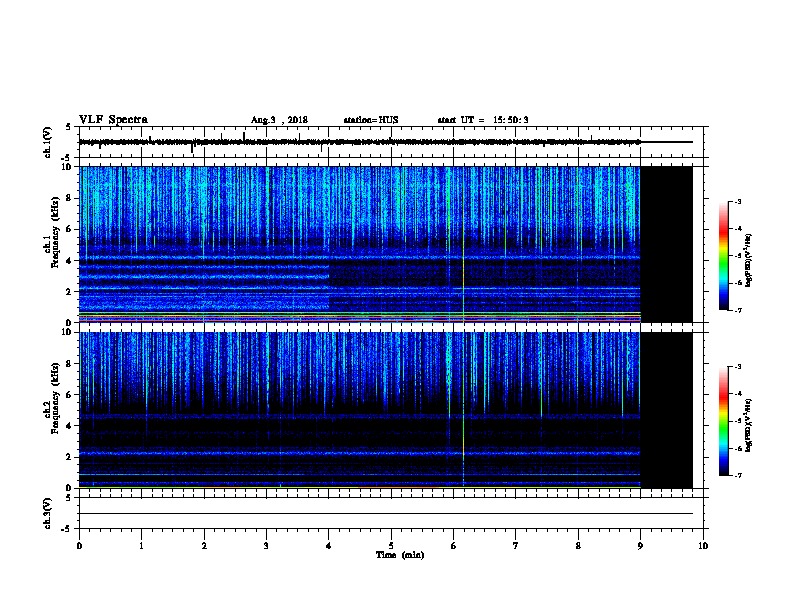The height and width of the screenshot is (612, 792).
Task: Click the bright vertical spike in ch.2 spectrogram
Action: click(463, 410)
